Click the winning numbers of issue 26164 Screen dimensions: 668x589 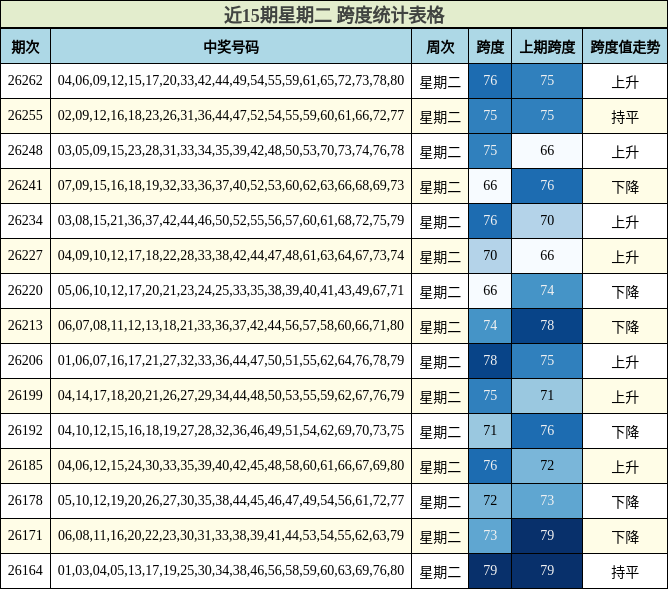231,570
